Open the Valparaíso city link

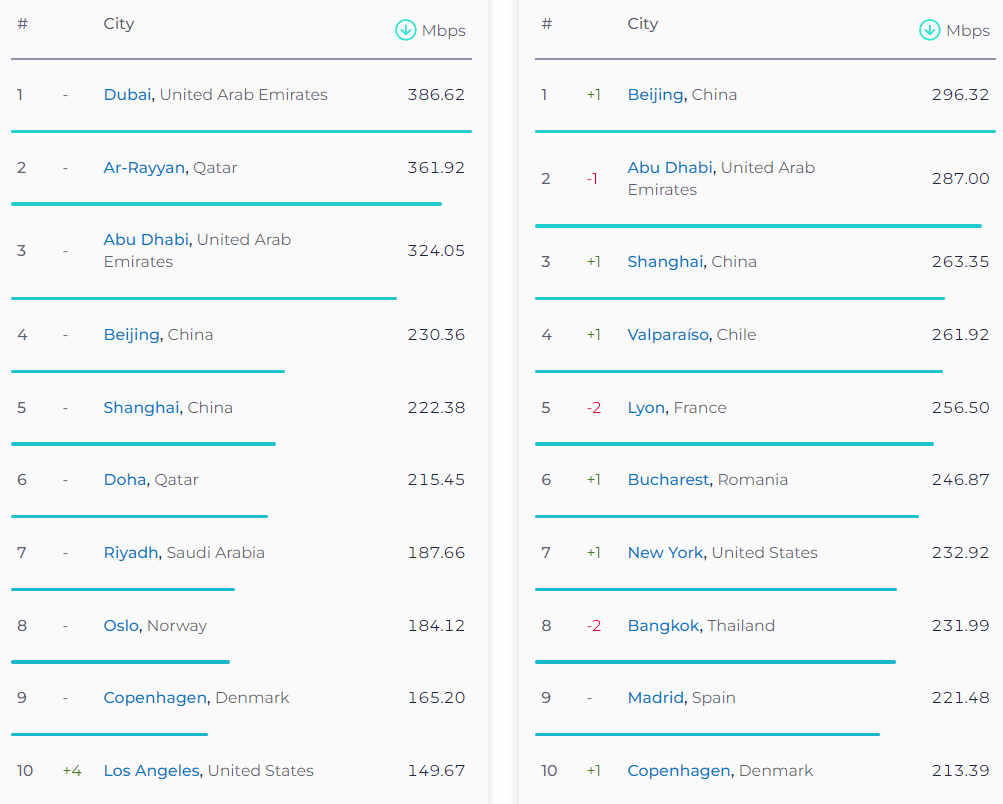pos(669,335)
